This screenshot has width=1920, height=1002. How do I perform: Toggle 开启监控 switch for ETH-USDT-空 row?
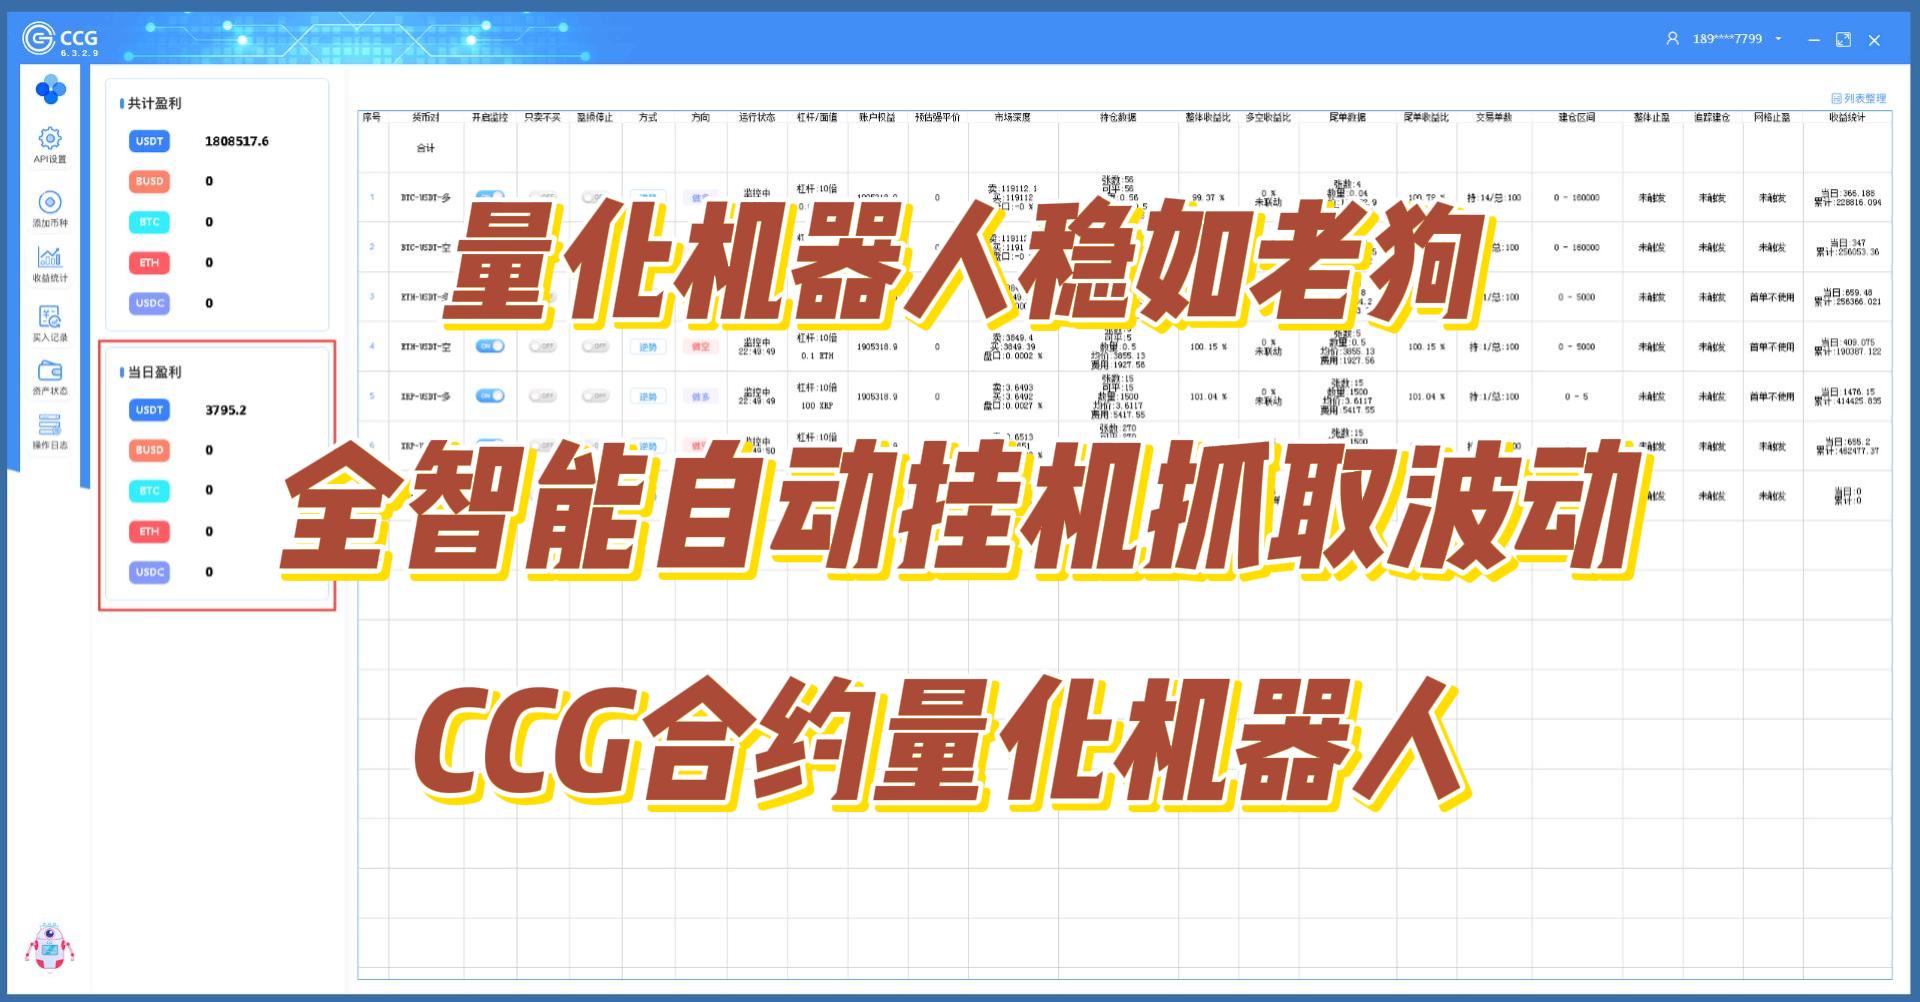point(490,346)
